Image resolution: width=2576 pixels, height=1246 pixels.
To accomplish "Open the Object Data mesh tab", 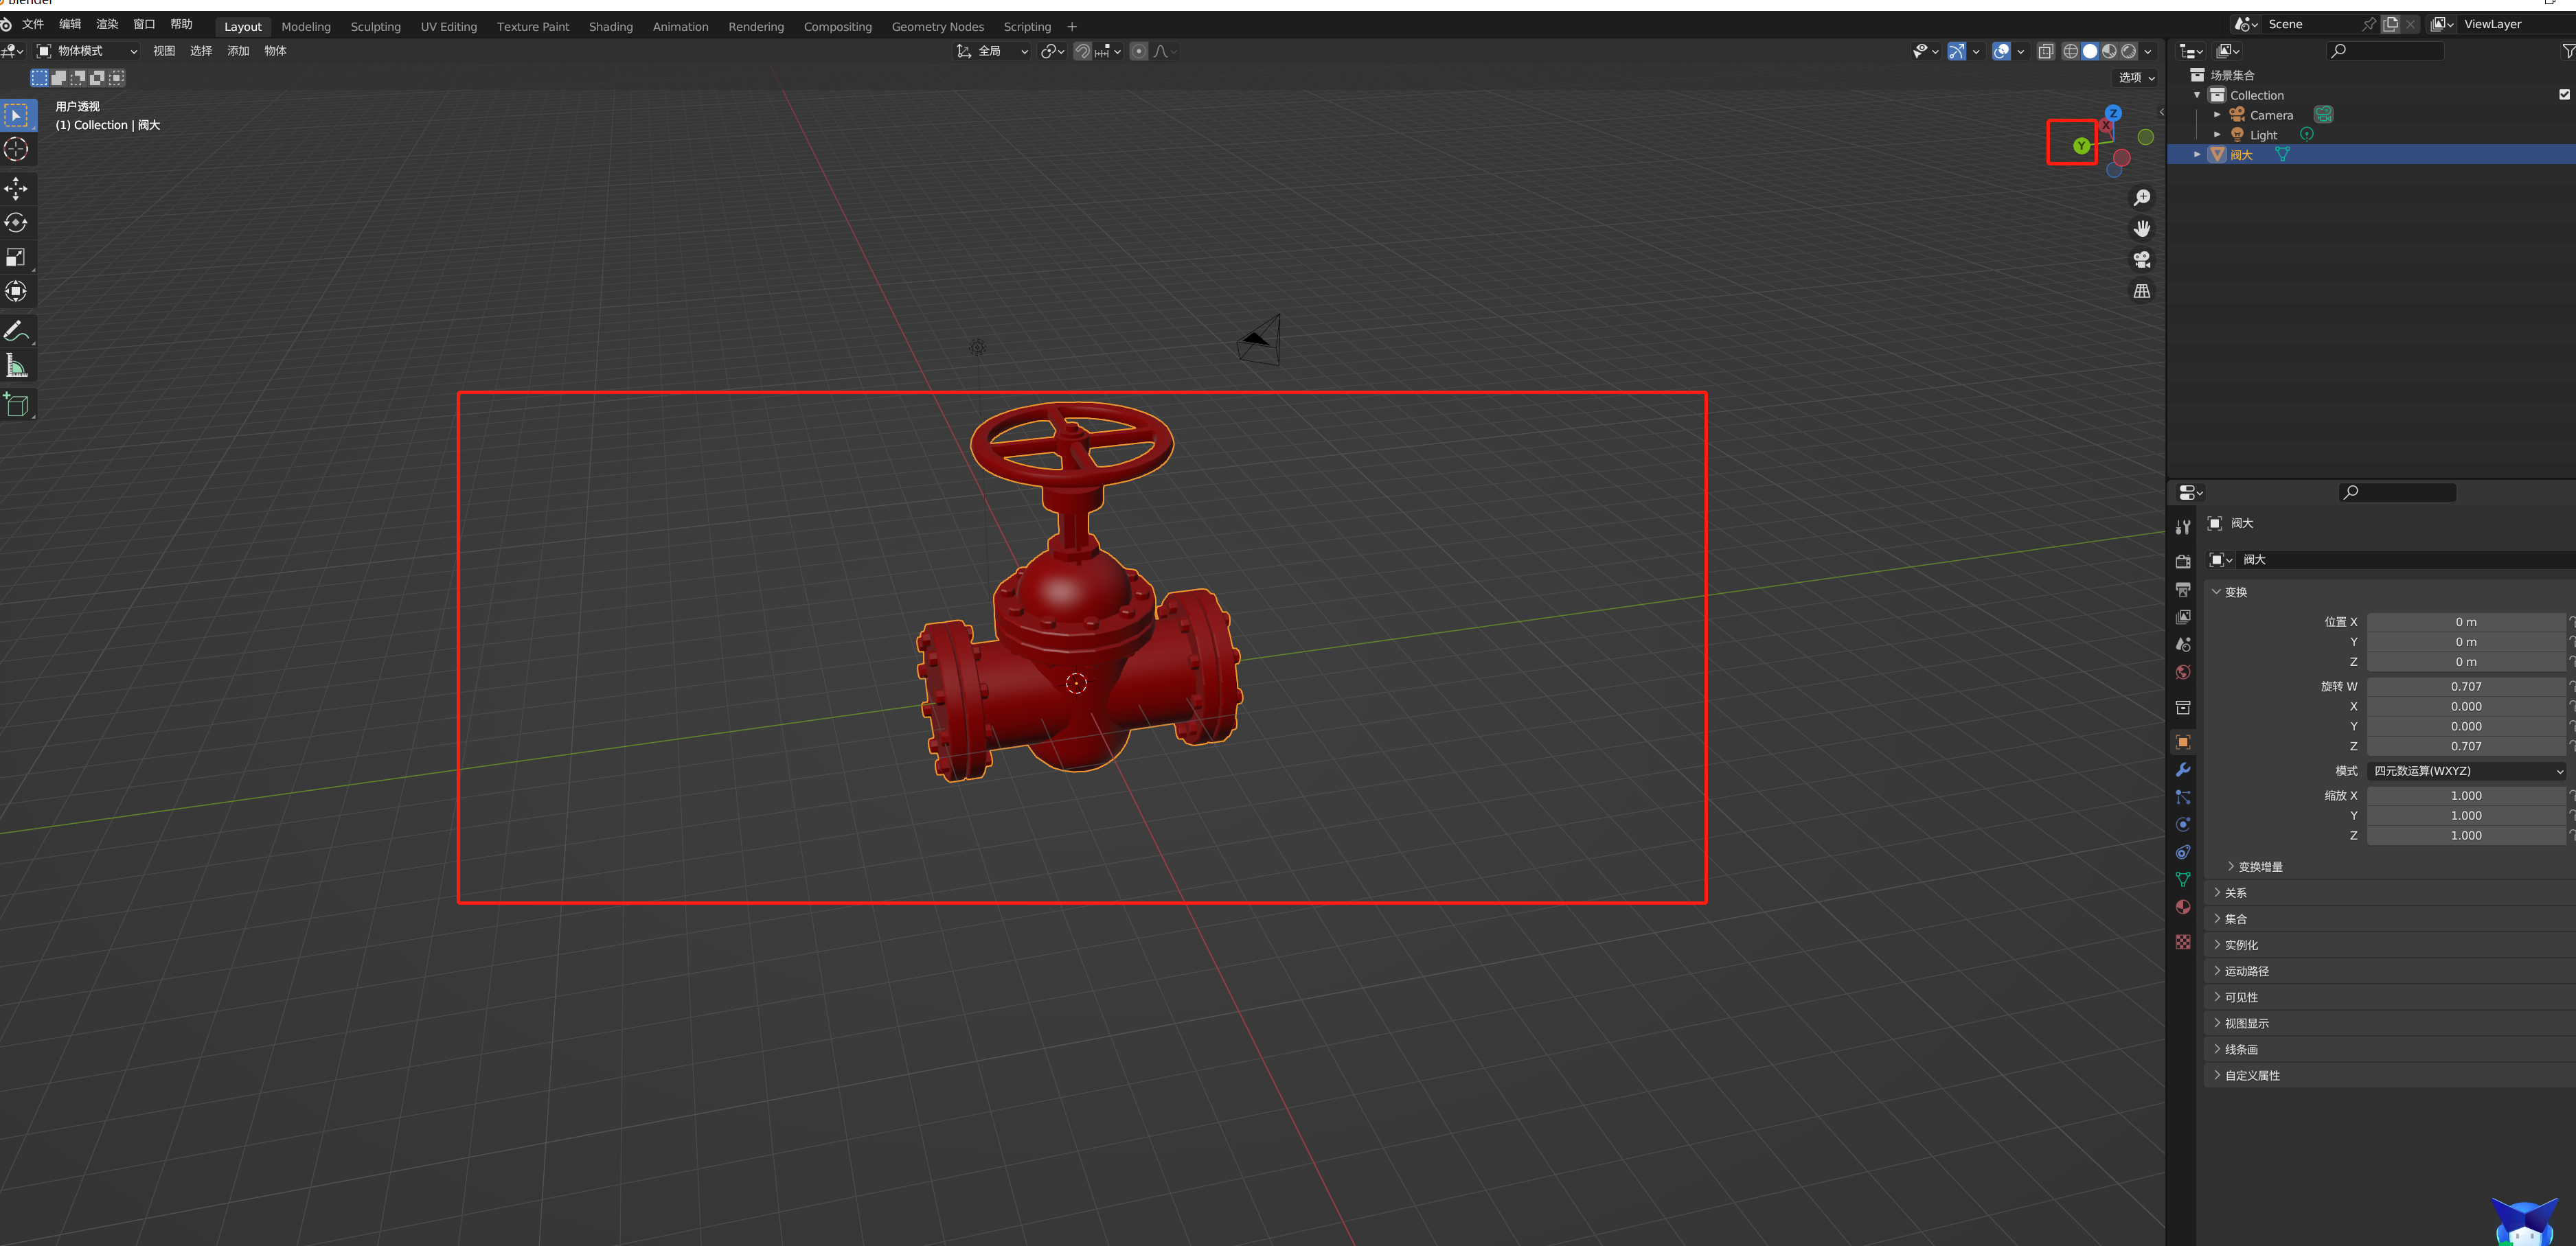I will tap(2183, 880).
